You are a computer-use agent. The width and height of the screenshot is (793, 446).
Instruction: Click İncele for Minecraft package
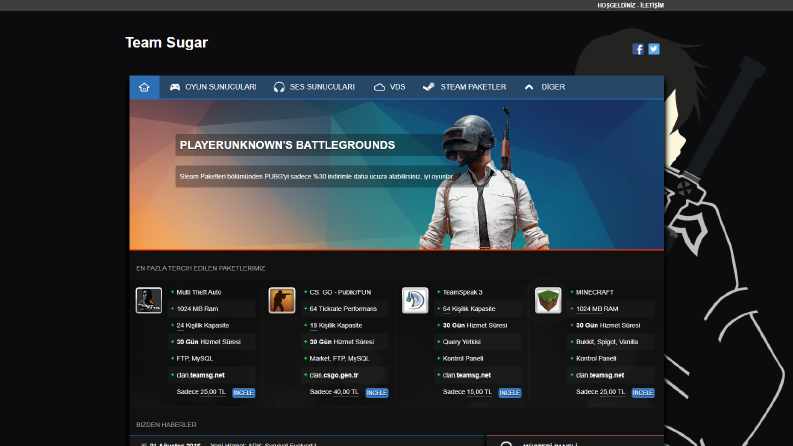pos(643,393)
